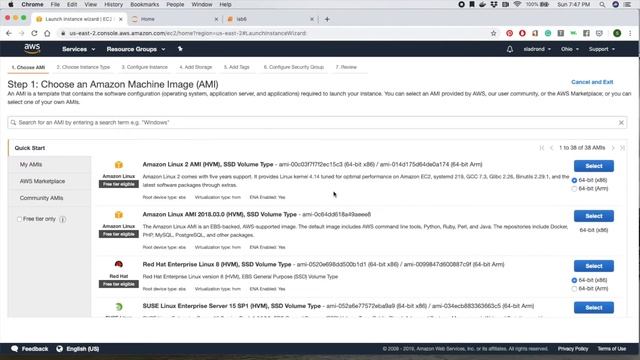Click the pin shortcut icon in AWS navbar
Viewport: 640px width, 360px height.
pyautogui.click(x=180, y=49)
